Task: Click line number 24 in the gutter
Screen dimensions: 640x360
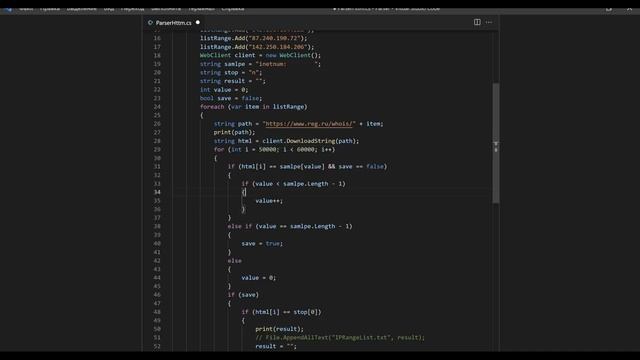Action: (157, 107)
